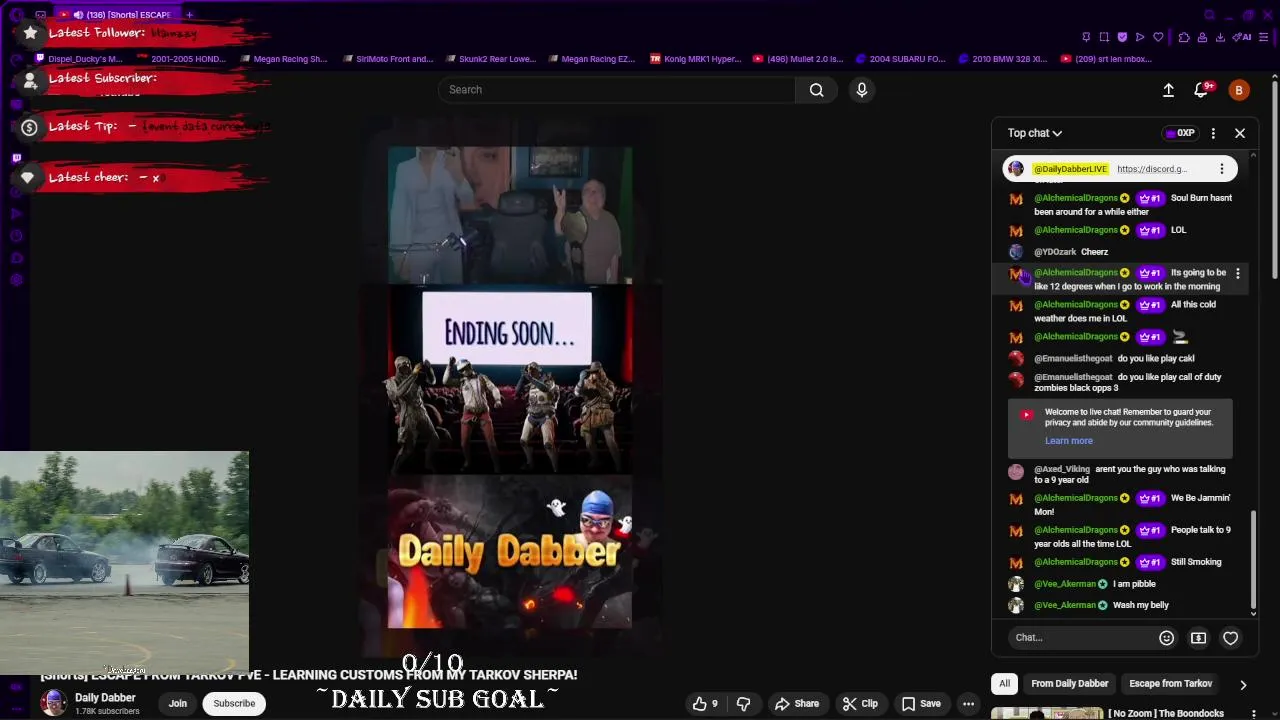The width and height of the screenshot is (1280, 720).
Task: Save video to playlist
Action: coord(921,704)
